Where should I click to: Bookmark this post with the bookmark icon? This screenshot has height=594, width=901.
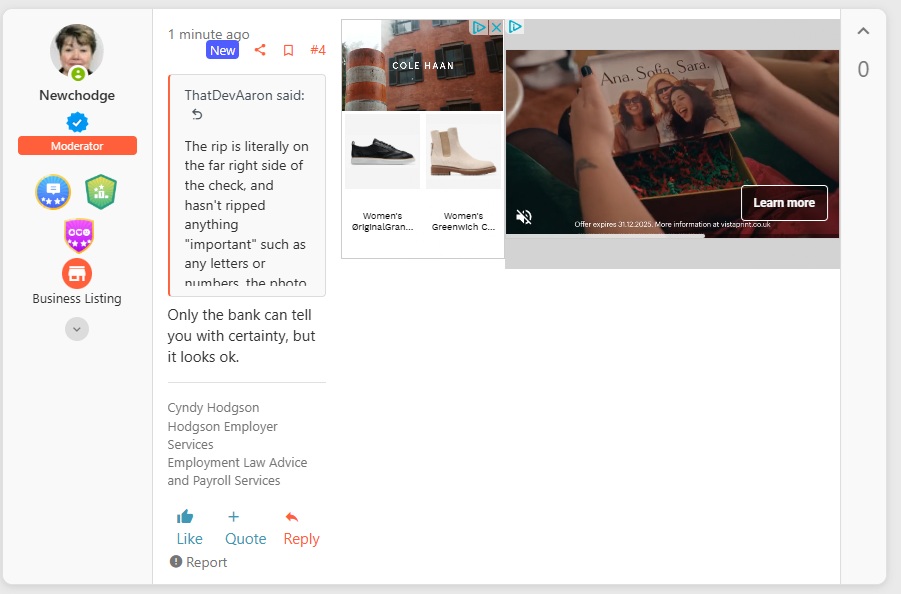(x=288, y=50)
